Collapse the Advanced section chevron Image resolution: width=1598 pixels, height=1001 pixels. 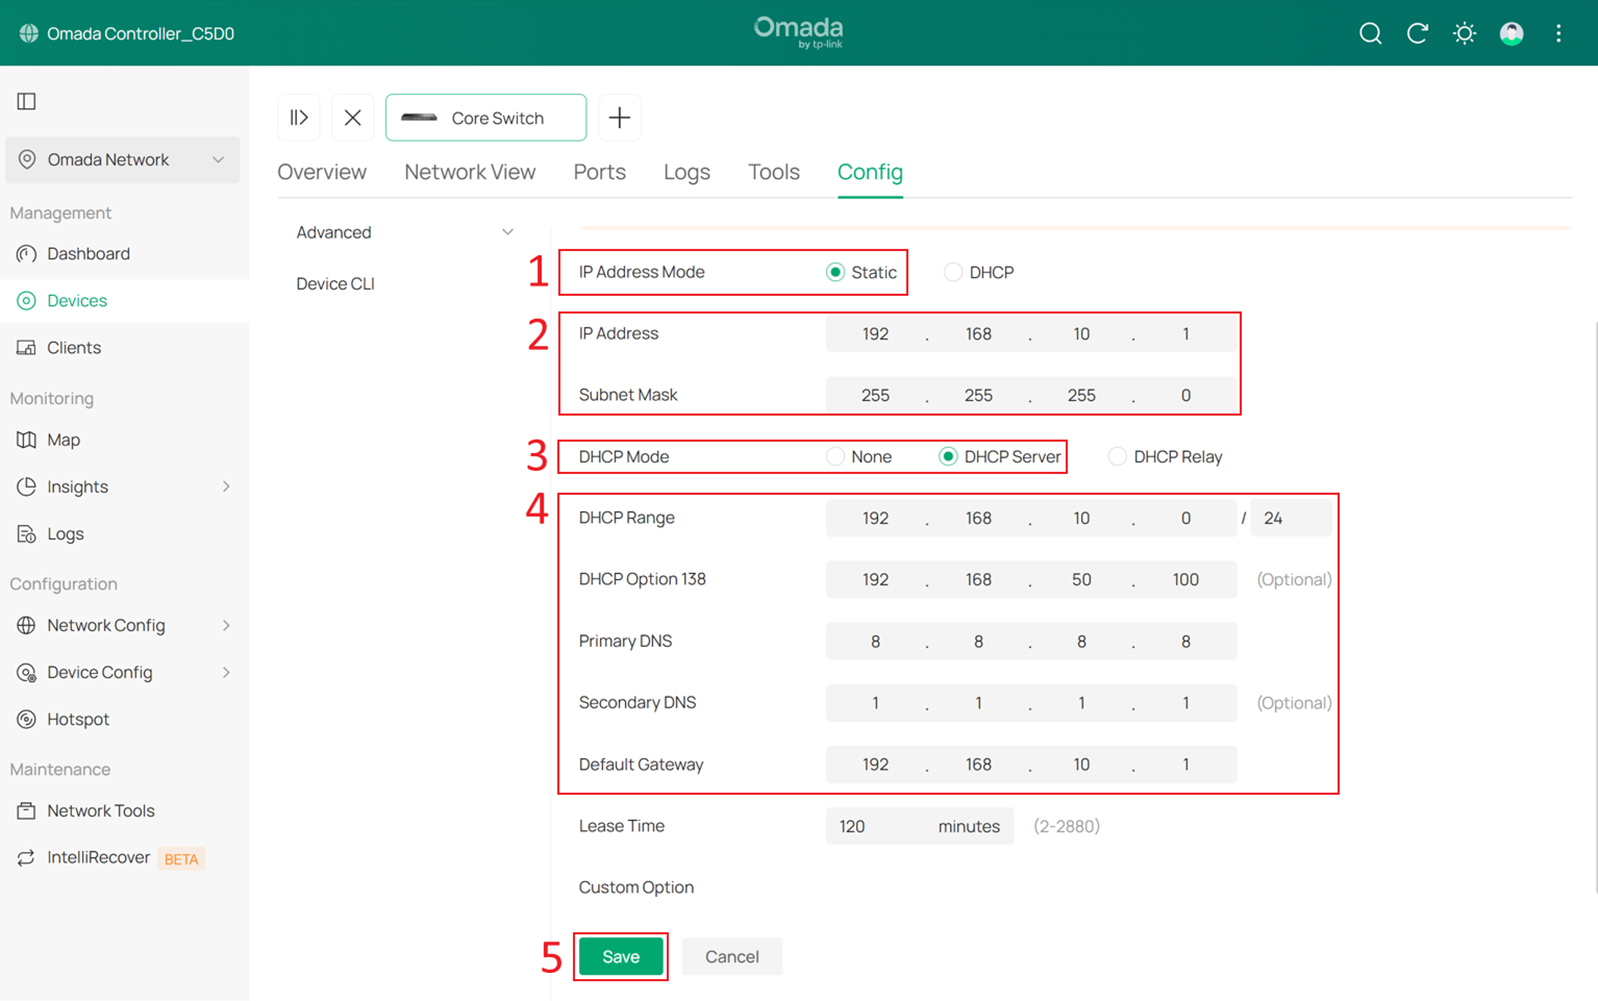coord(508,232)
